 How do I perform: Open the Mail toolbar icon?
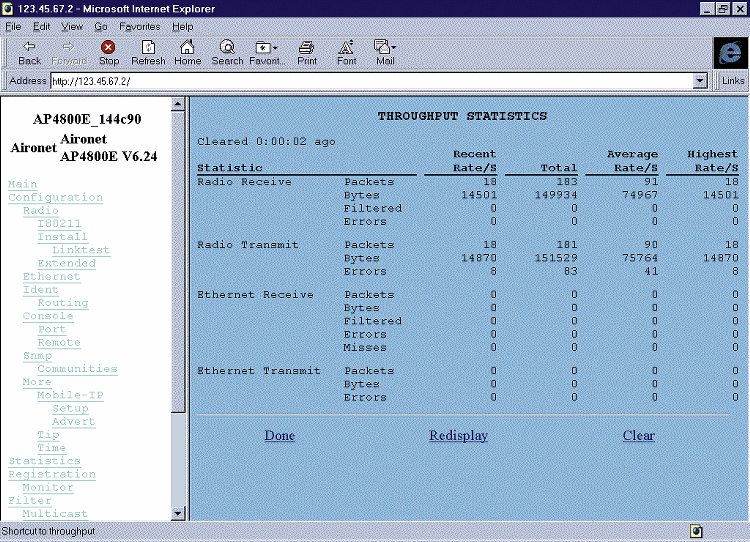(385, 53)
